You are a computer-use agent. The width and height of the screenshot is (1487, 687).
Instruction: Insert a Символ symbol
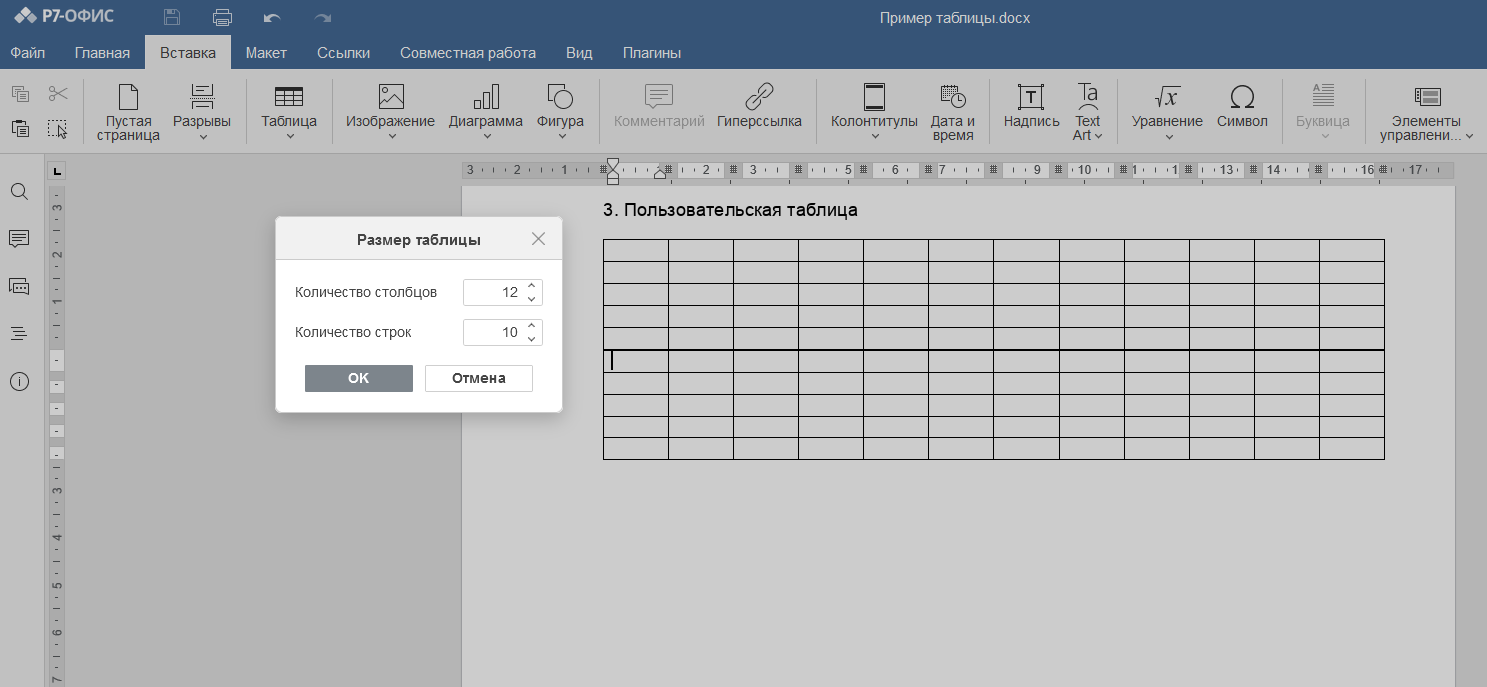1242,106
